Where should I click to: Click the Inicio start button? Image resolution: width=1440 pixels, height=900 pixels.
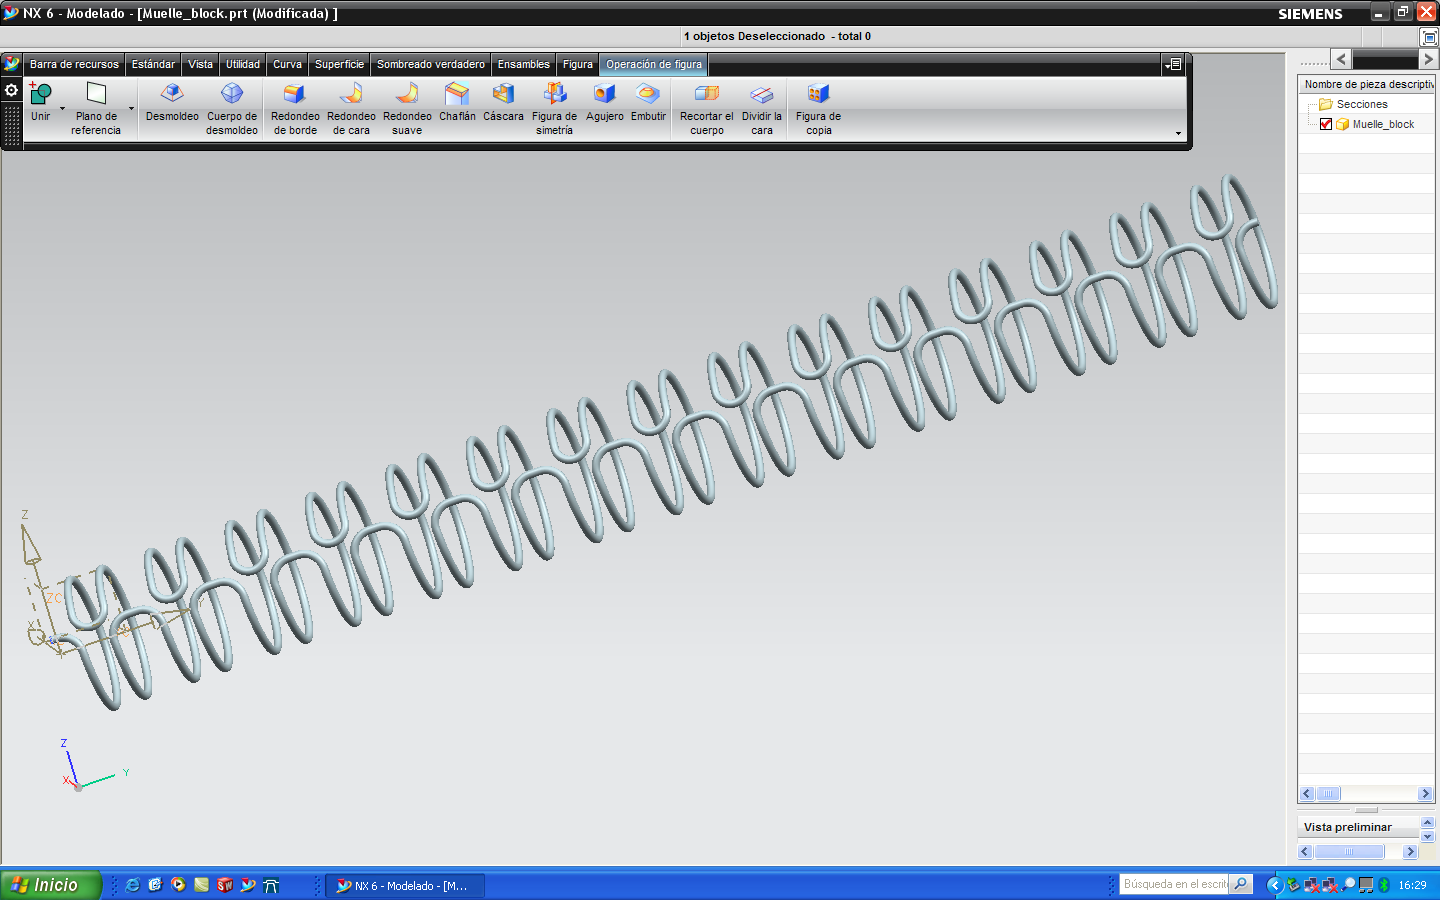click(x=50, y=885)
